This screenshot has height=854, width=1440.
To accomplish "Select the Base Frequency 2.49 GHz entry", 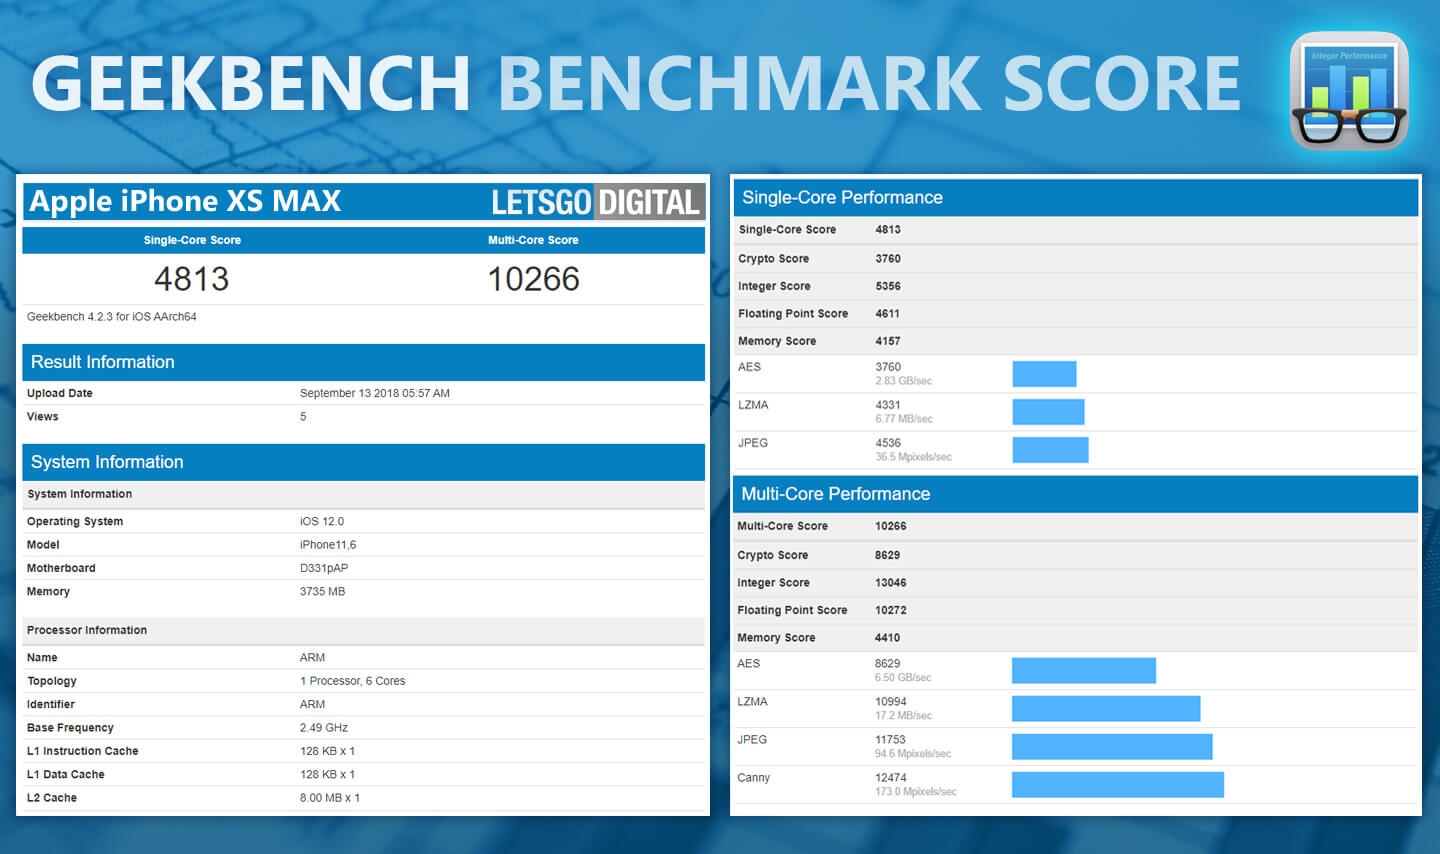I will point(200,727).
